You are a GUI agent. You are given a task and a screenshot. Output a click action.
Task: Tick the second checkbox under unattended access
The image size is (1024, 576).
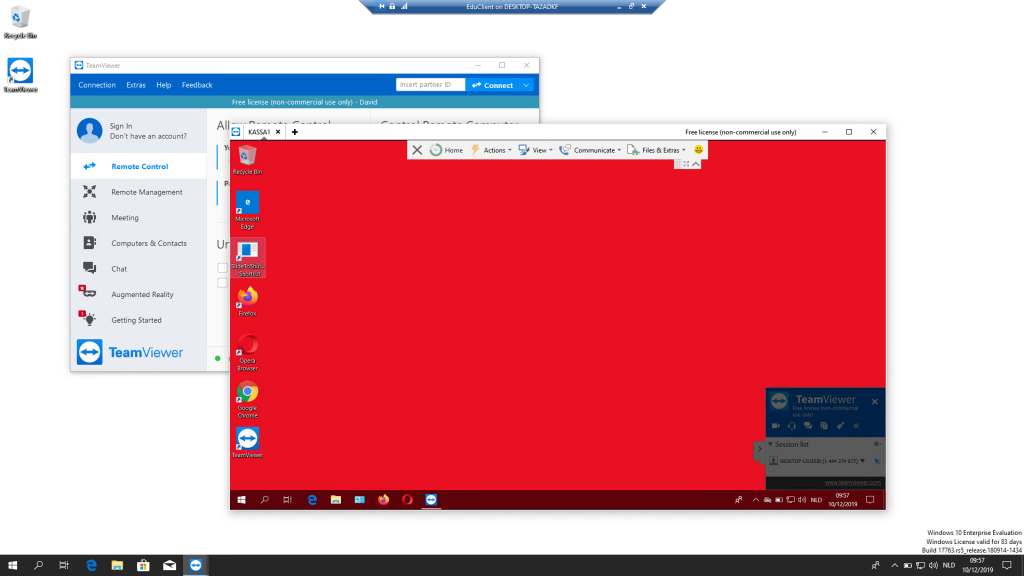click(223, 283)
